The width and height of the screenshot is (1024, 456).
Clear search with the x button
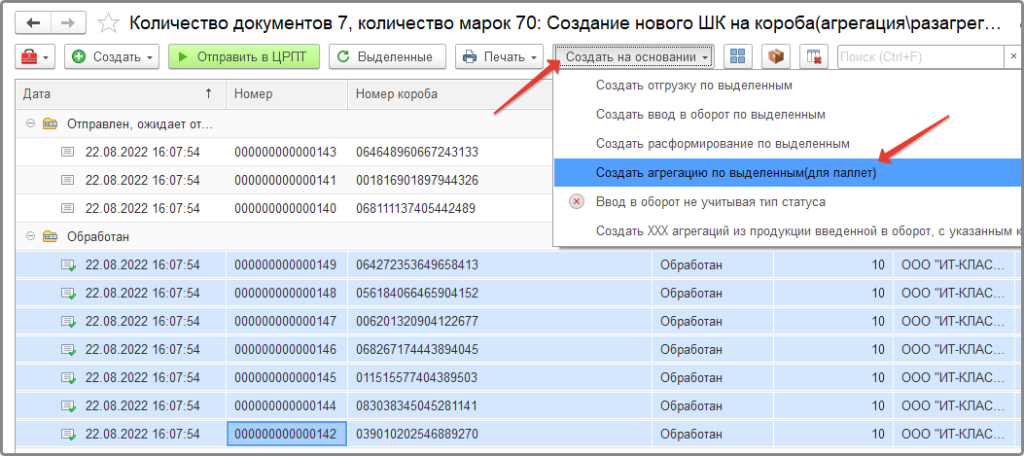(1014, 57)
